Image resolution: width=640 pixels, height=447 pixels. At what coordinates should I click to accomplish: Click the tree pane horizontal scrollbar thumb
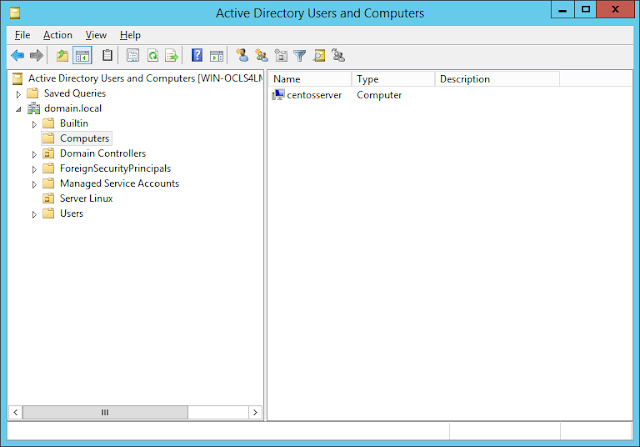[105, 412]
